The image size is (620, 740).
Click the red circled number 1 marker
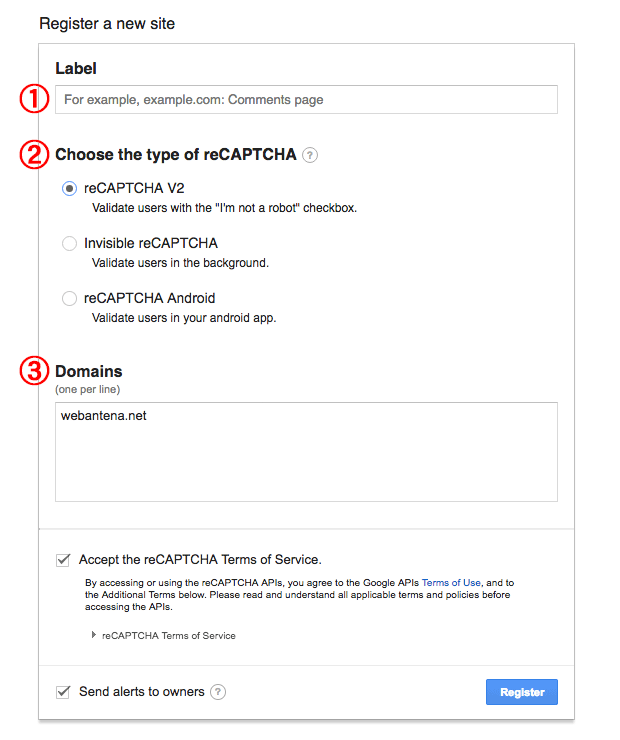coord(34,99)
